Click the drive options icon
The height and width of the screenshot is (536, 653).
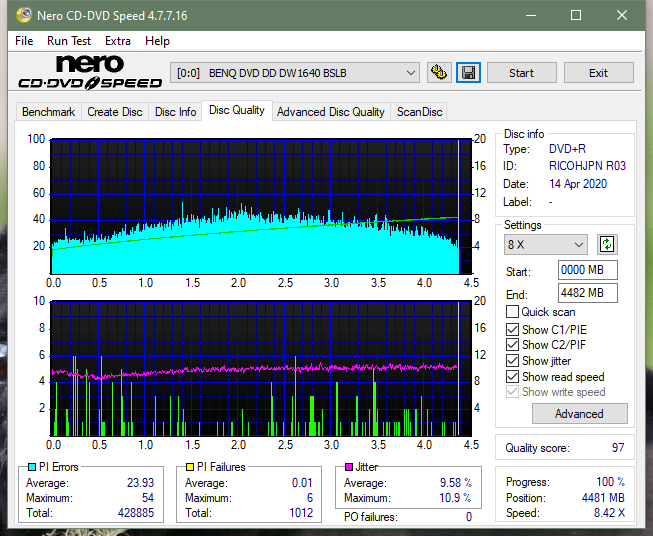[x=439, y=73]
